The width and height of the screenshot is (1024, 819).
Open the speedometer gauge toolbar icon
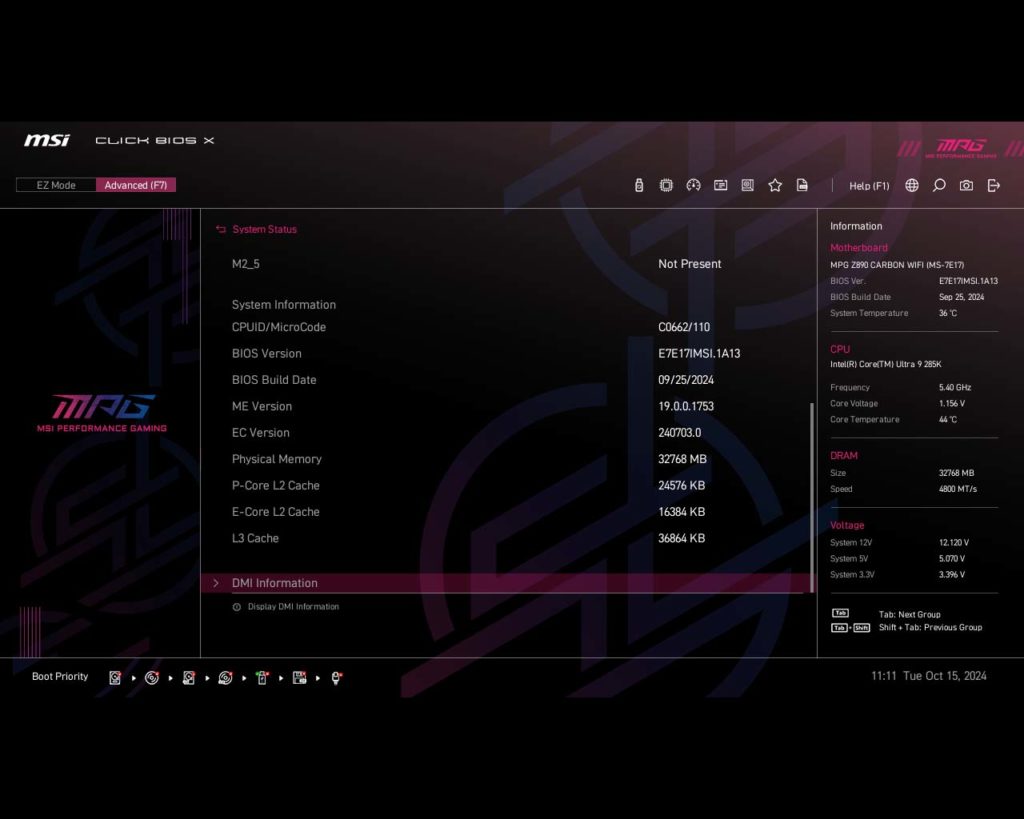(694, 185)
